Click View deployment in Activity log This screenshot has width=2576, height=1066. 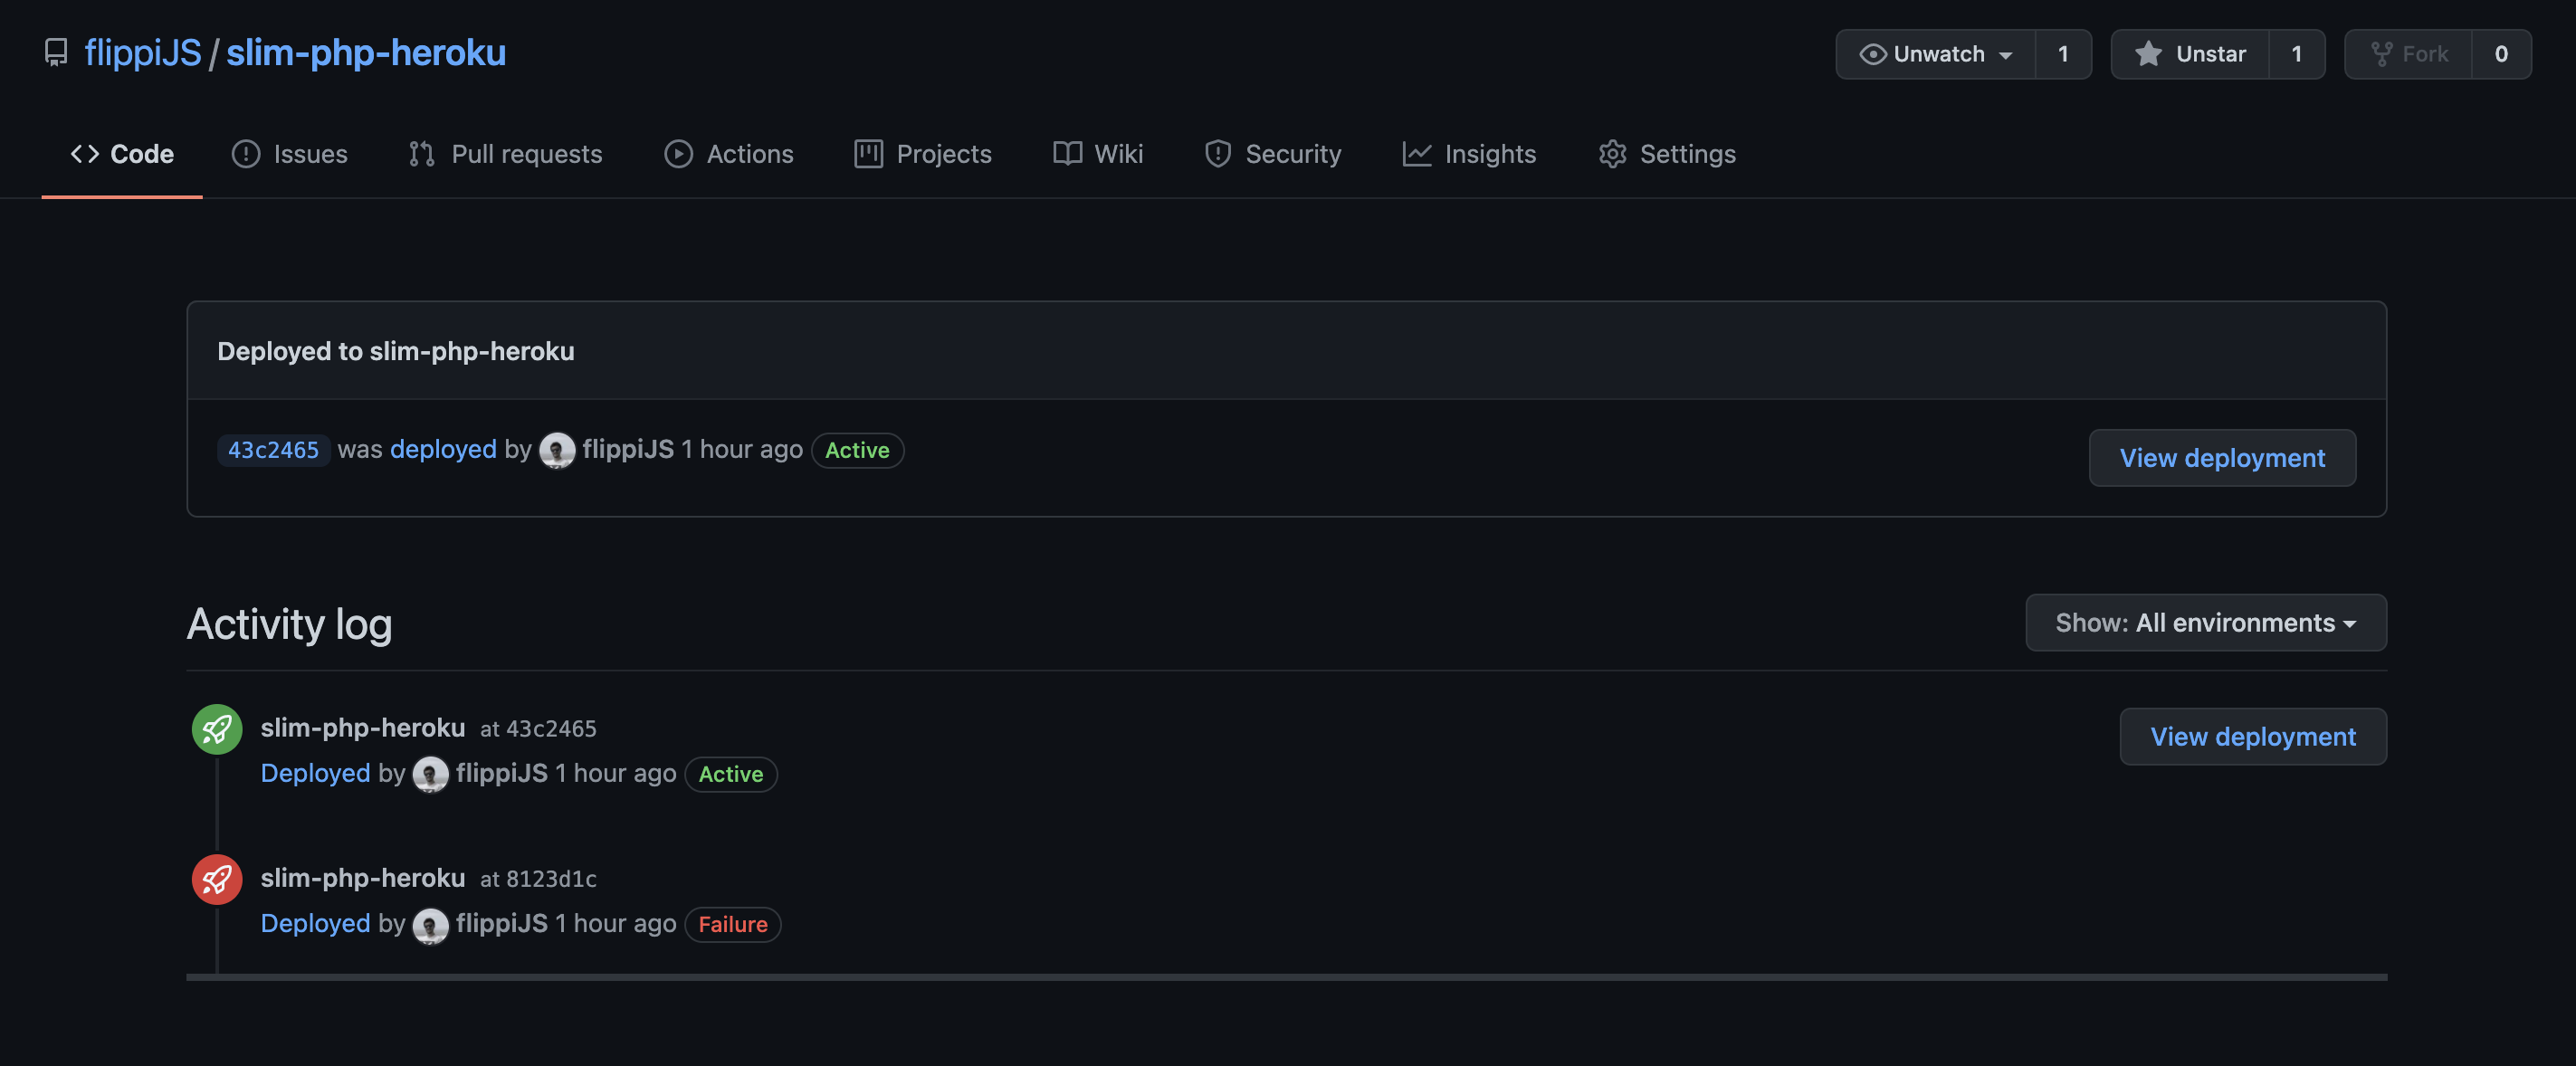[x=2252, y=737]
